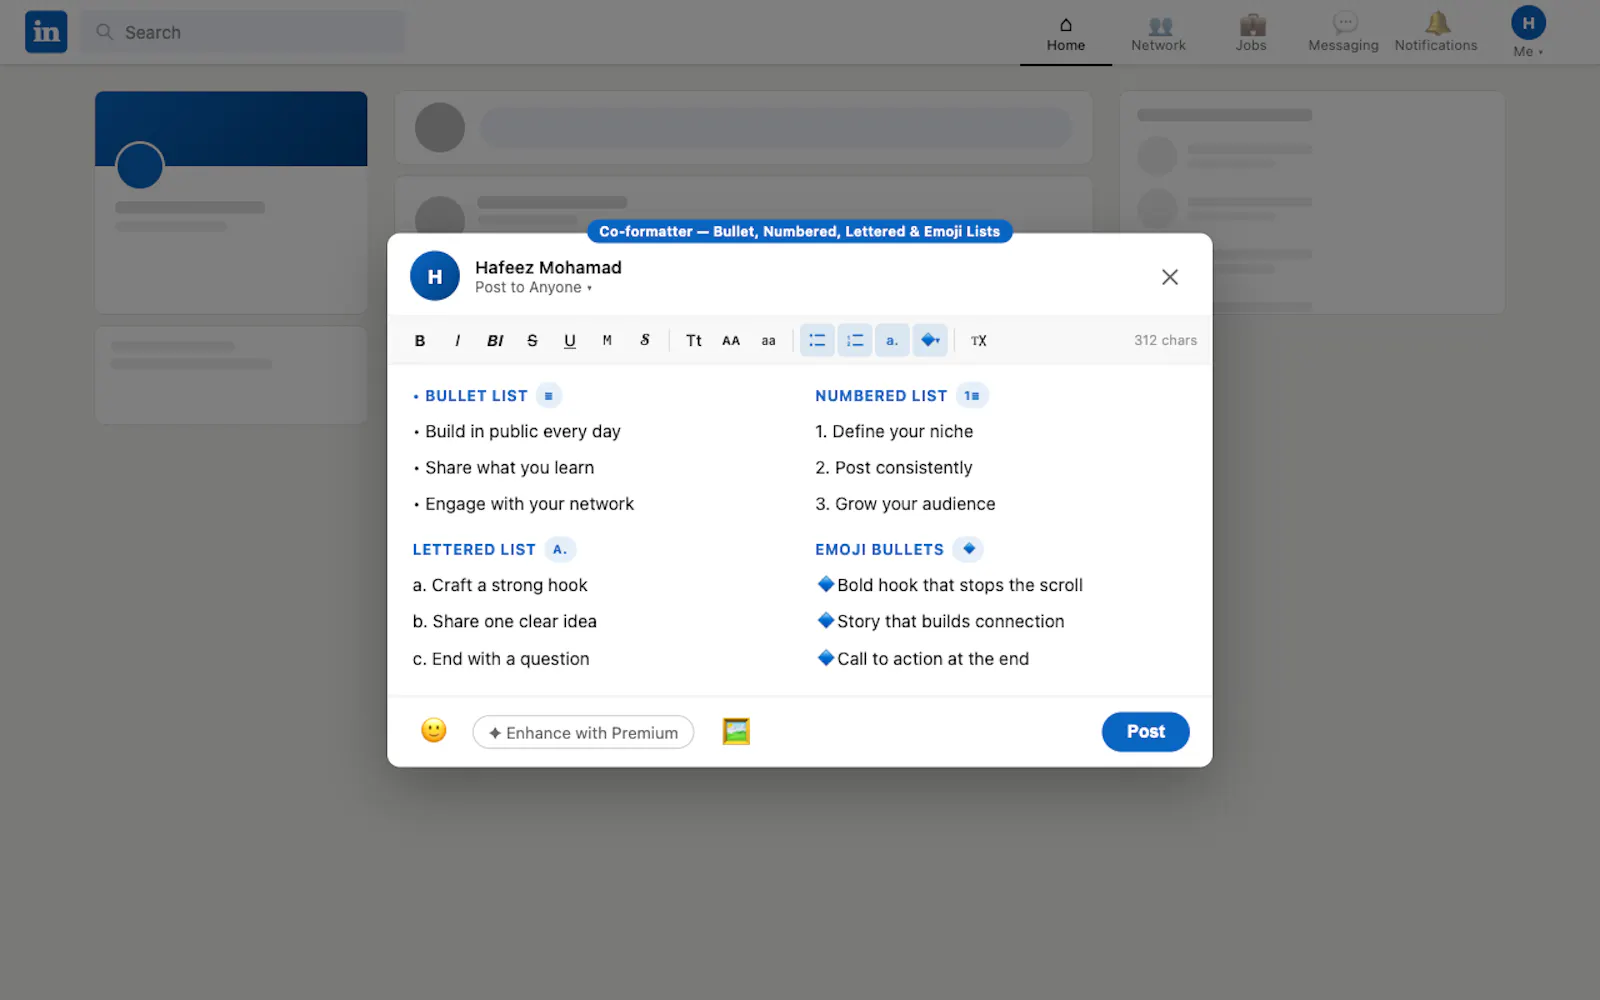This screenshot has width=1600, height=1000.
Task: Apply strikethrough S formatting
Action: tap(532, 341)
